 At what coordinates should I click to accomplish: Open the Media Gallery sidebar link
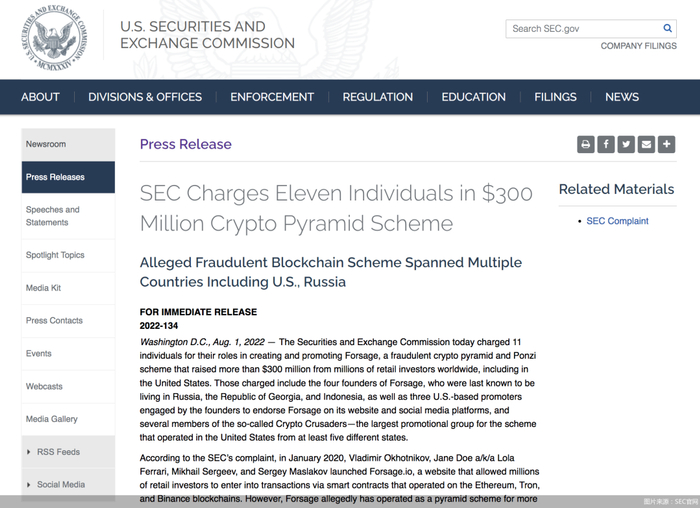point(52,419)
